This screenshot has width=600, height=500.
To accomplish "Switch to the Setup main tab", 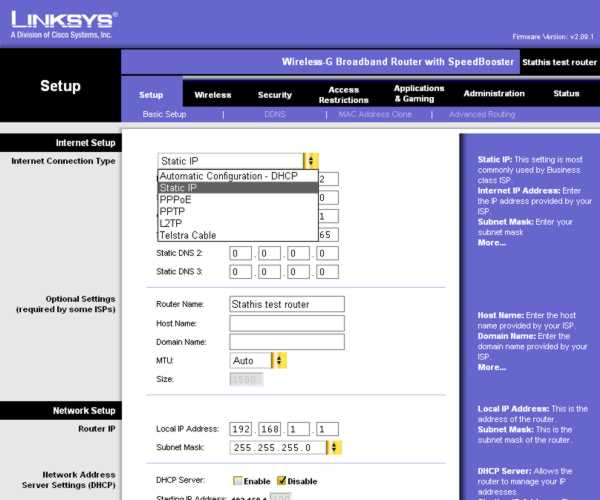I will [x=151, y=95].
